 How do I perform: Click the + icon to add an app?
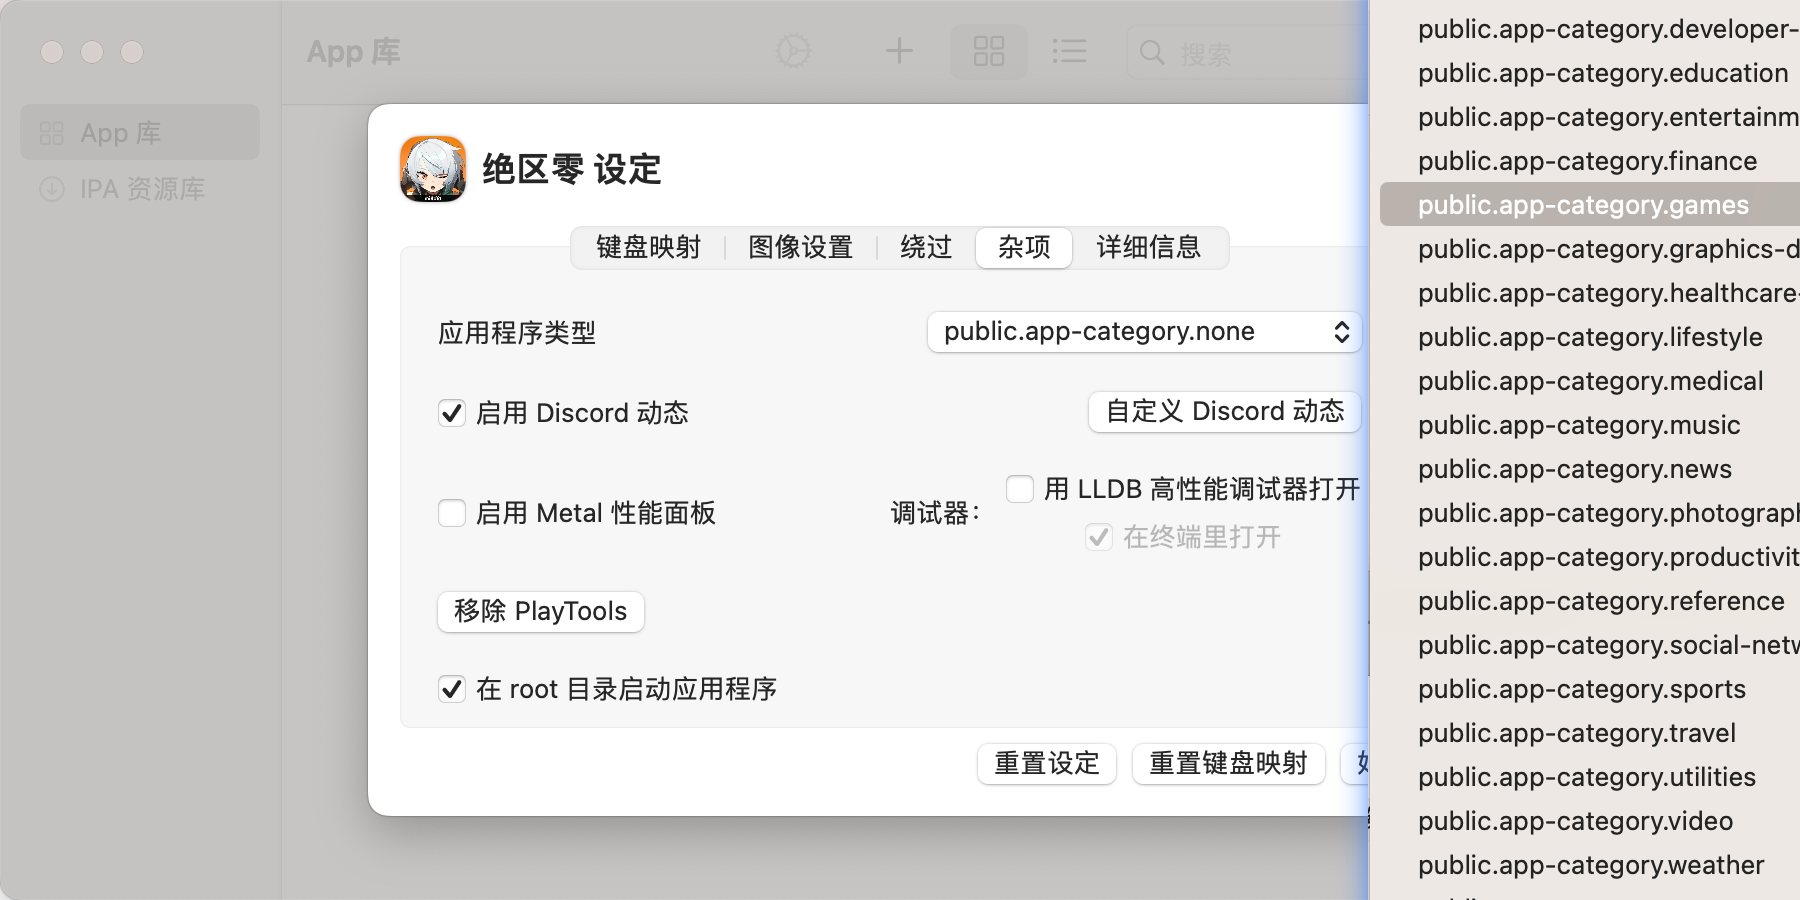899,51
